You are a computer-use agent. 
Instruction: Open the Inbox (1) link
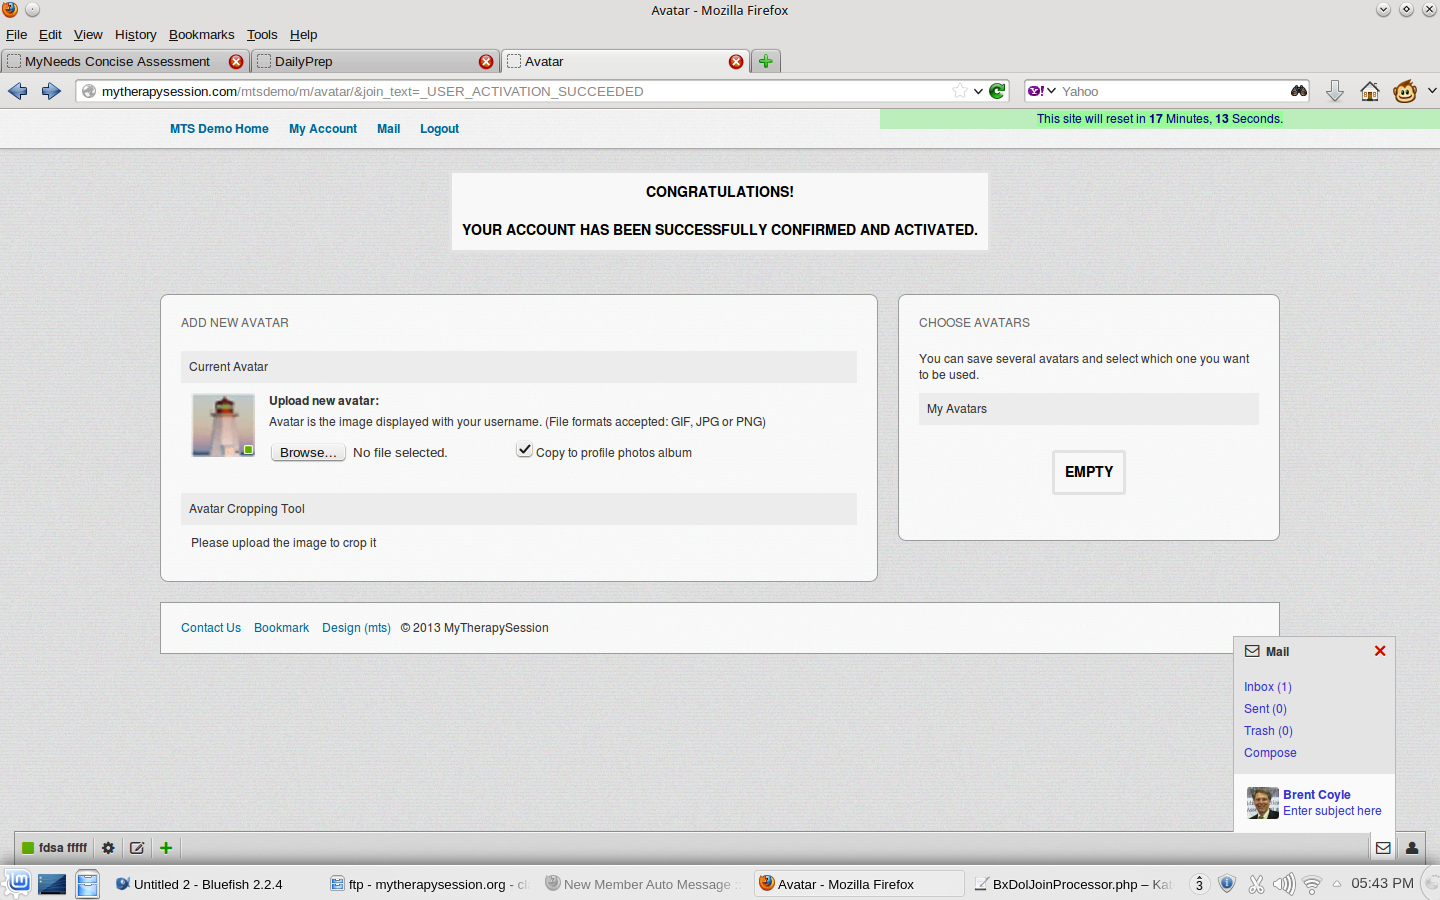1267,687
